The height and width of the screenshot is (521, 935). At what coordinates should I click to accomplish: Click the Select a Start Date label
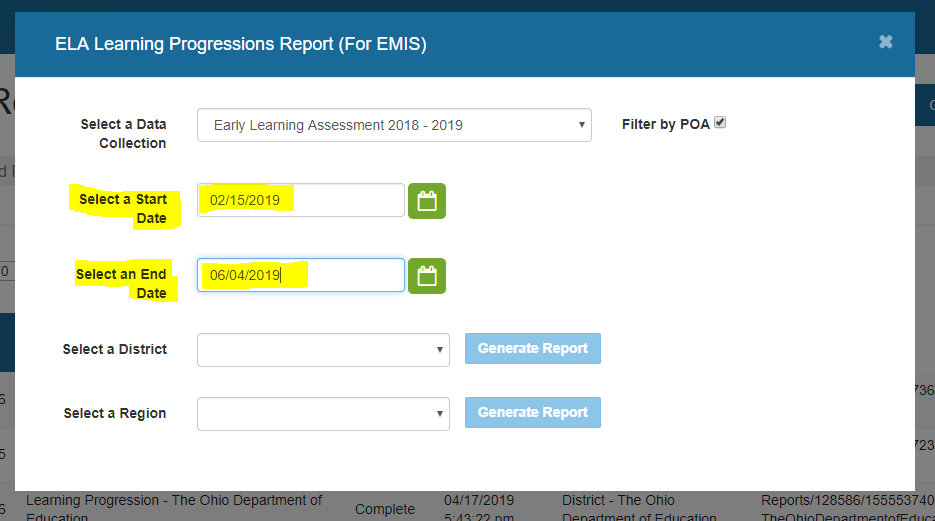123,208
